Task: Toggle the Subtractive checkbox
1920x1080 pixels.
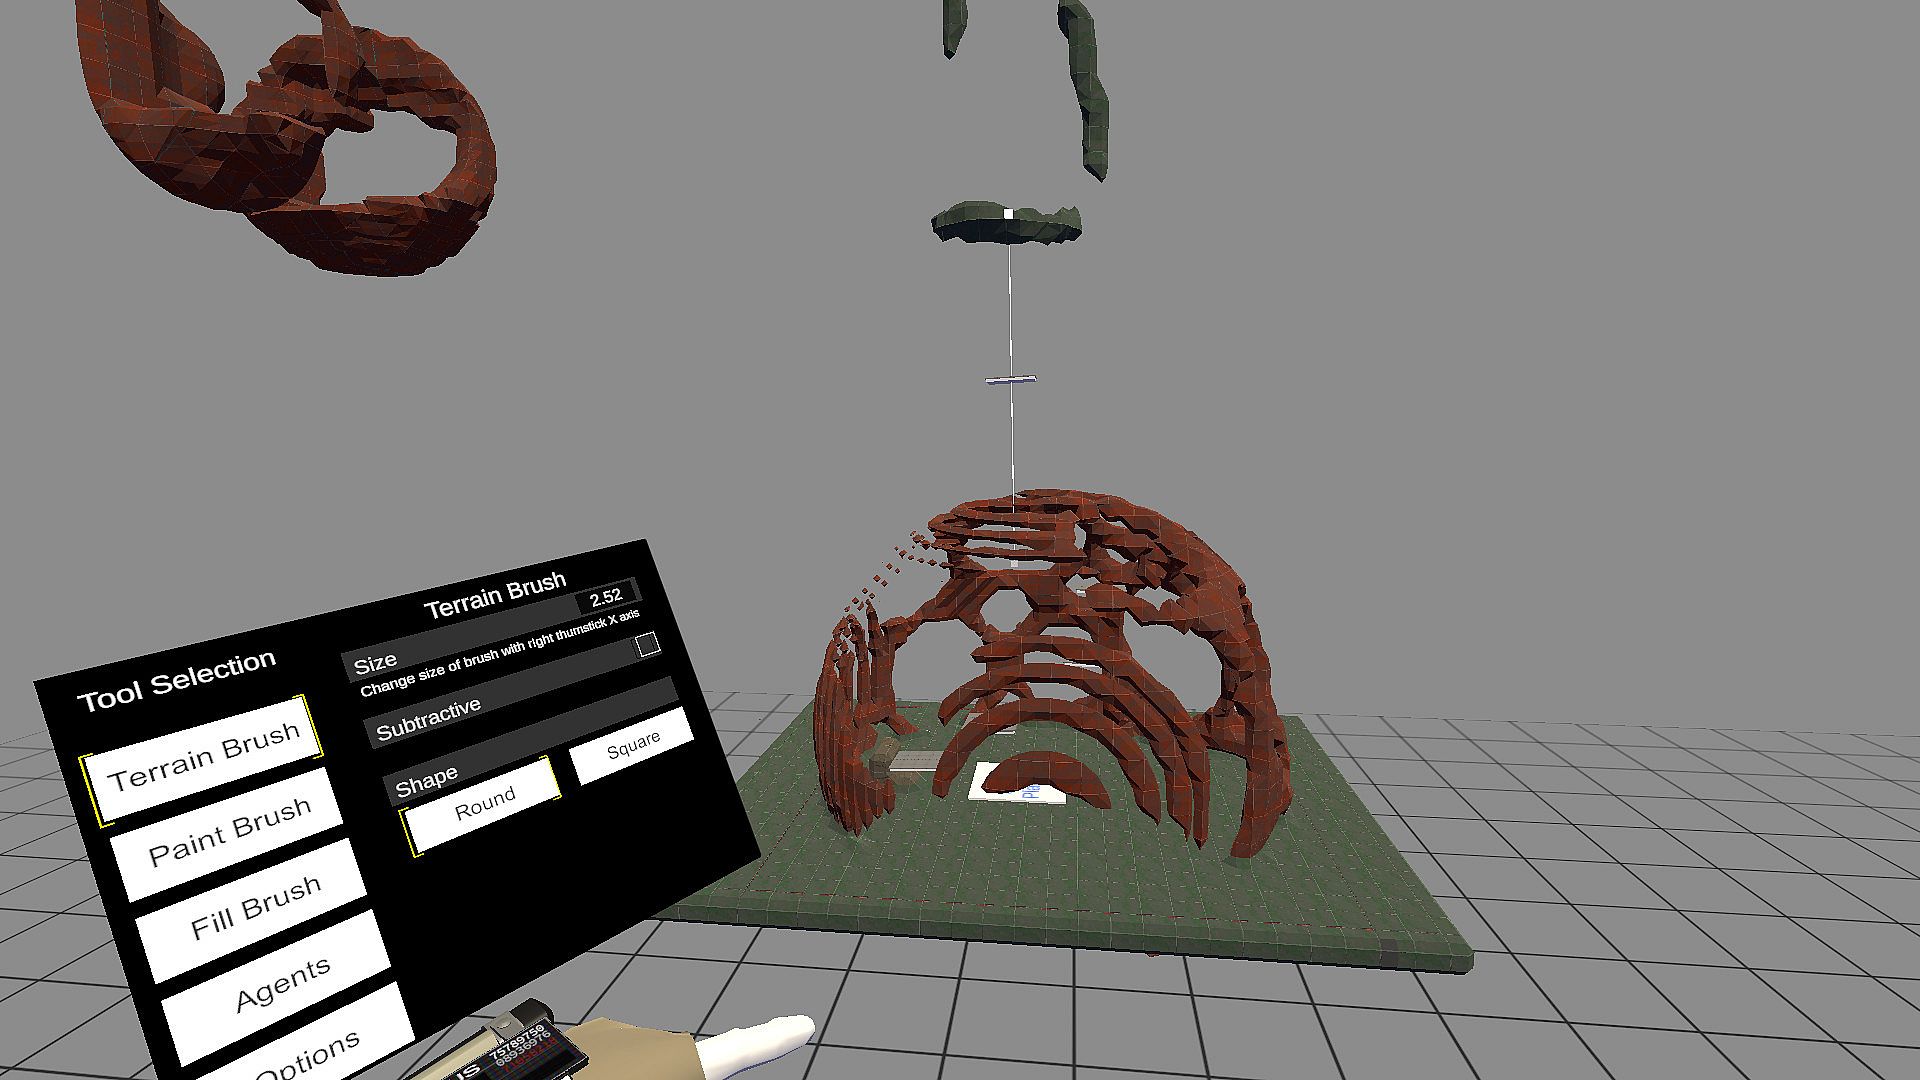Action: coord(648,645)
